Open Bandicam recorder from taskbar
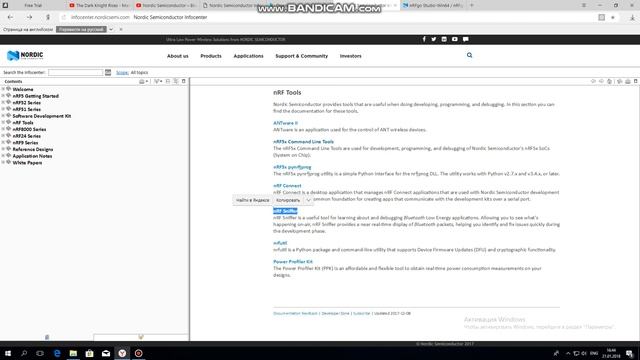The height and width of the screenshot is (360, 640). [x=138, y=353]
